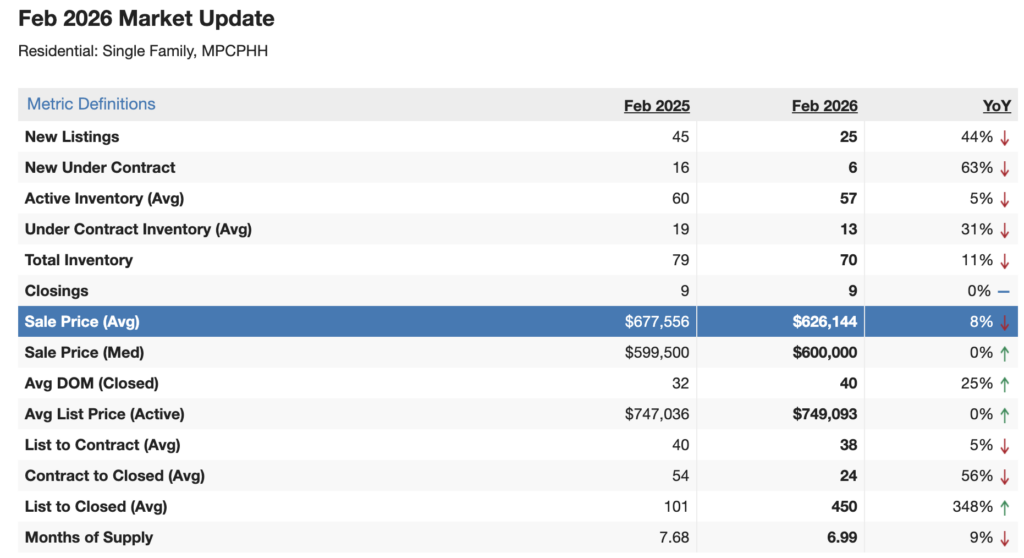Viewport: 1024px width, 558px height.
Task: Click the $626,144 Feb 2026 average sale price
Action: pos(825,322)
